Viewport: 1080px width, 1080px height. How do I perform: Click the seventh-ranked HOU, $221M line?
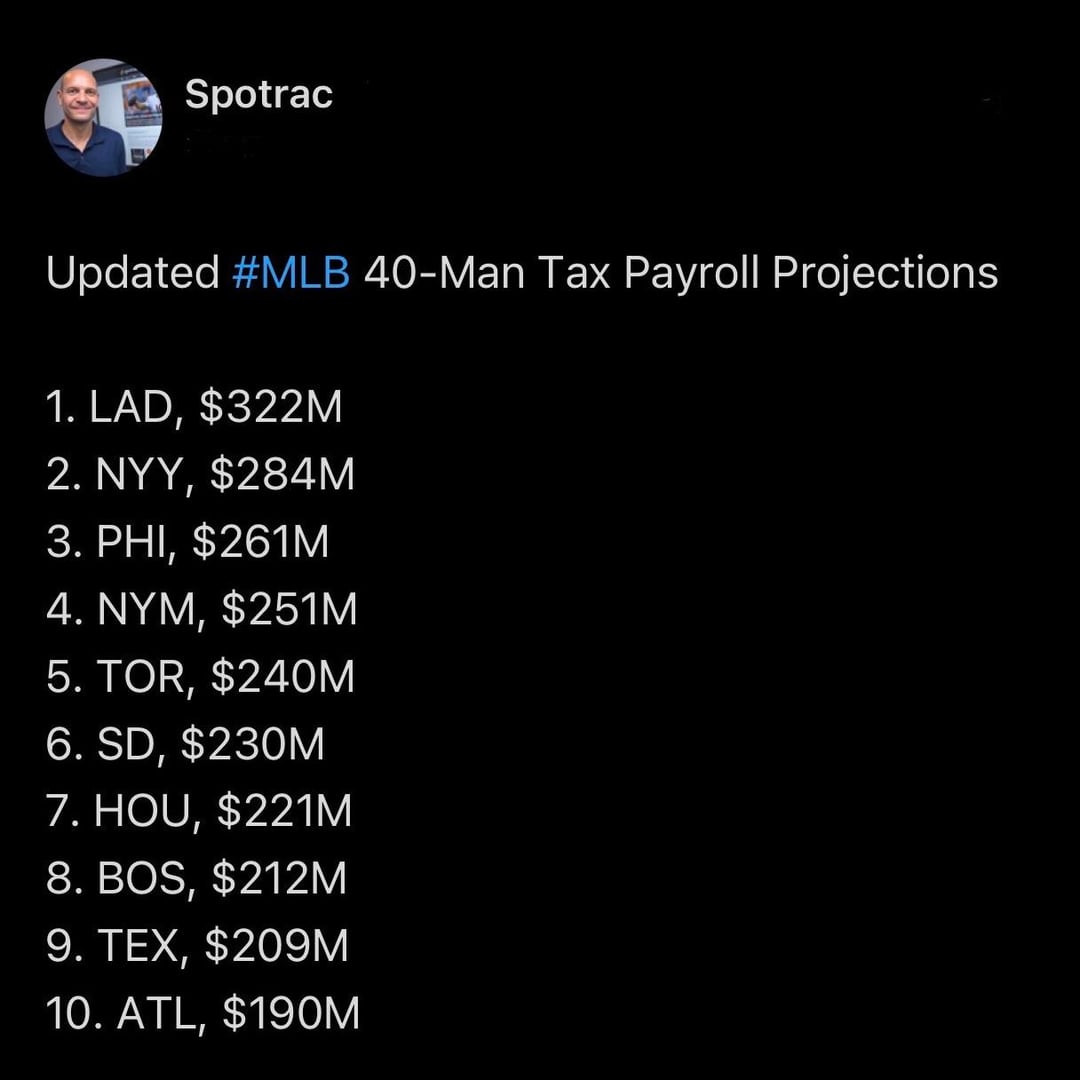(x=200, y=811)
